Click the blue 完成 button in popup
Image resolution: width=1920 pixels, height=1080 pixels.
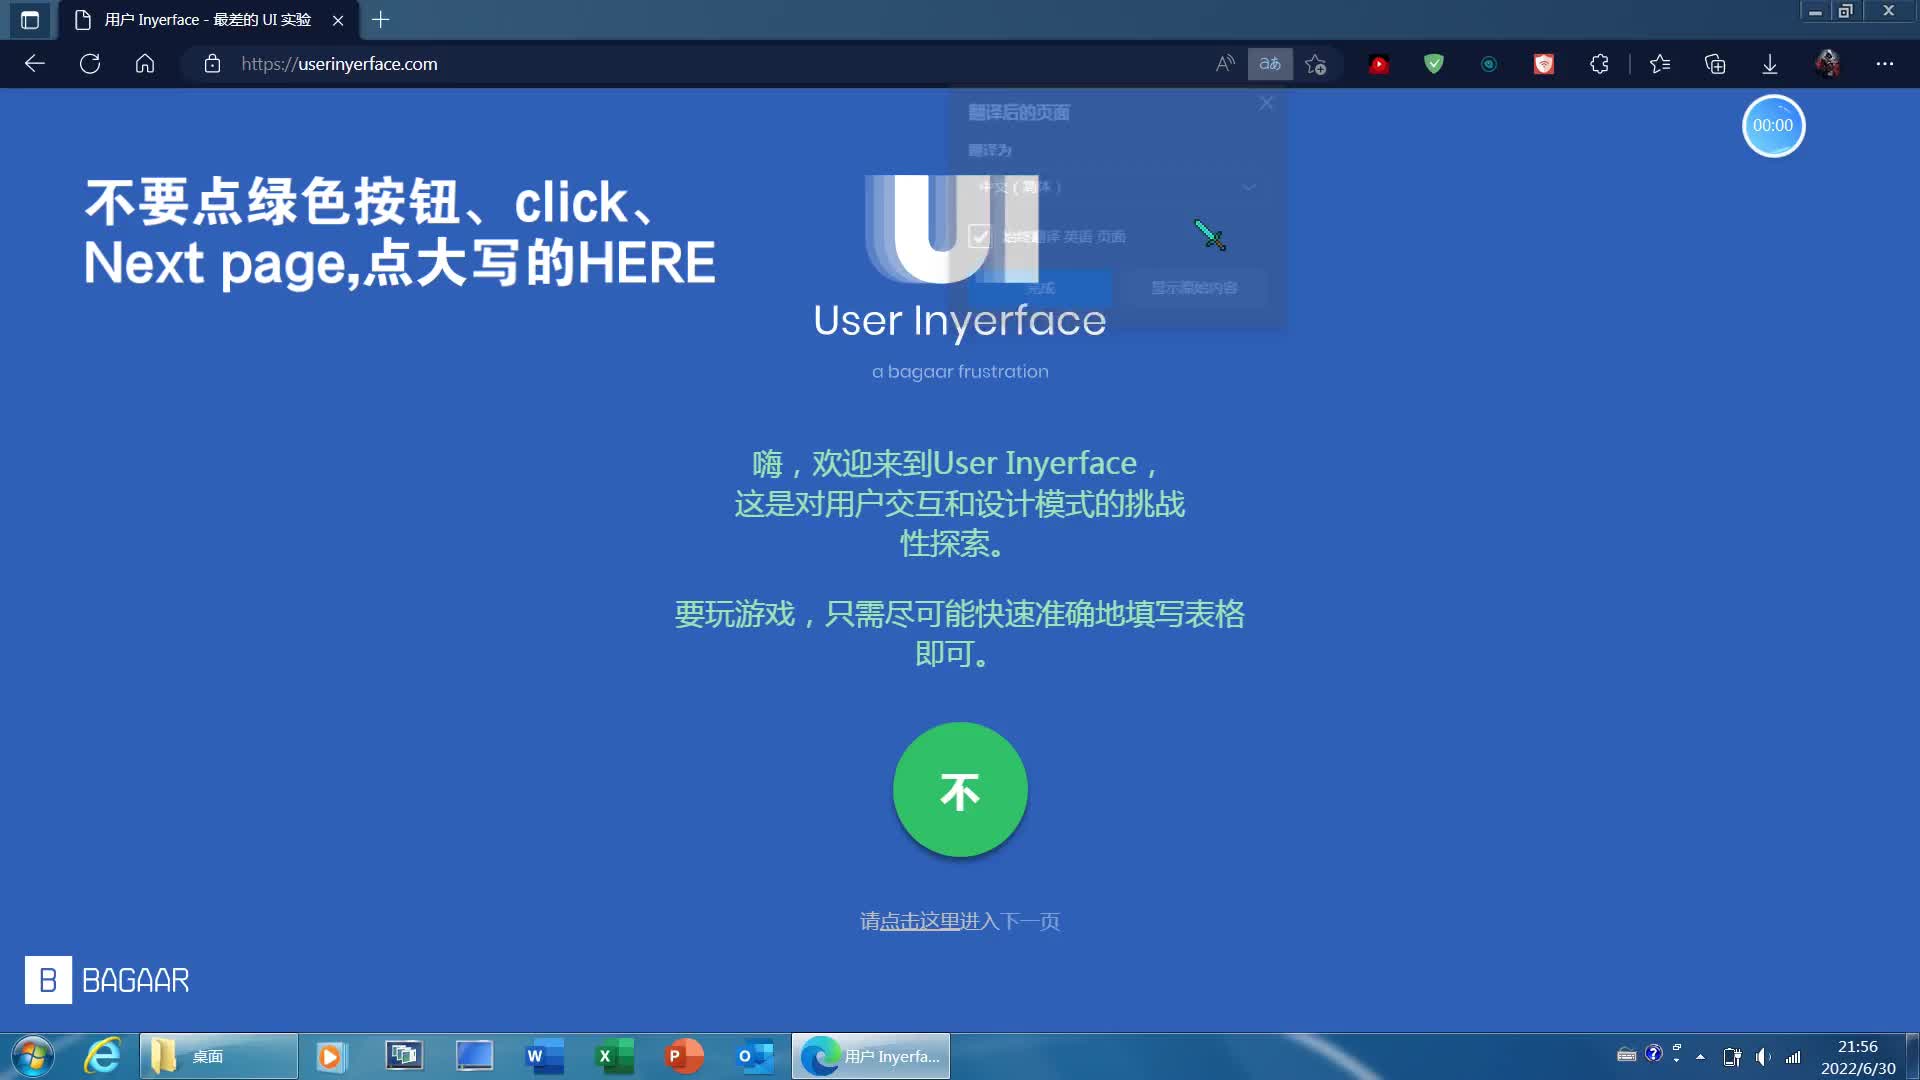point(1040,288)
